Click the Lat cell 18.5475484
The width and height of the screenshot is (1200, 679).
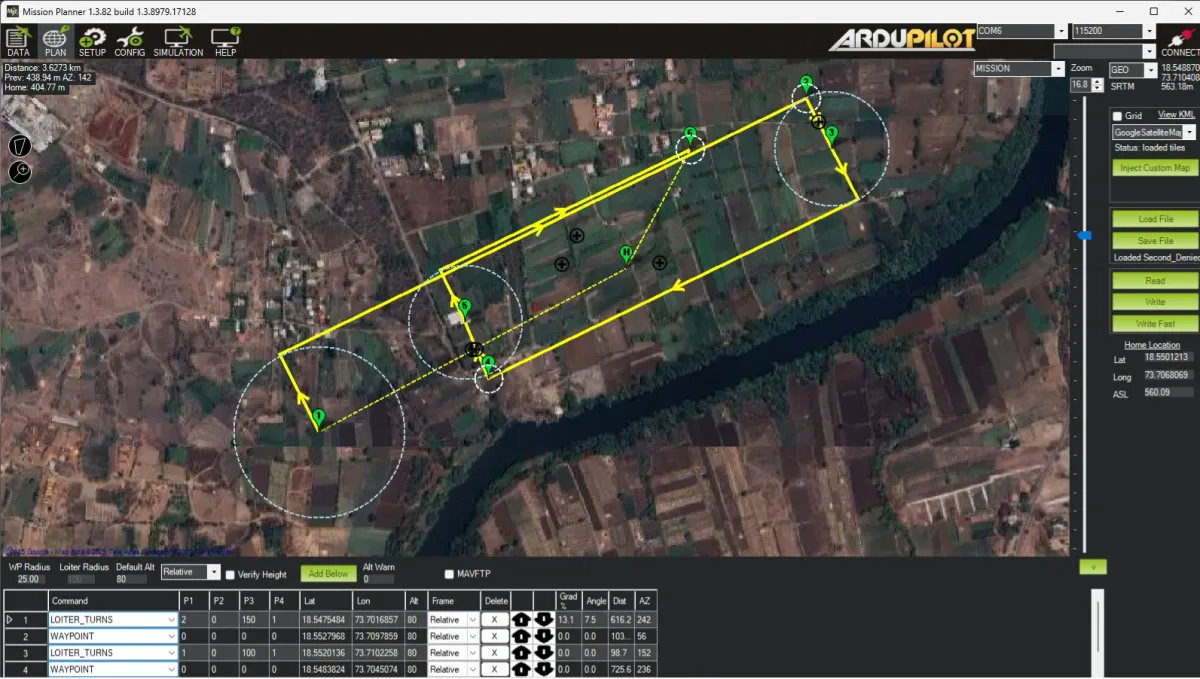(325, 620)
